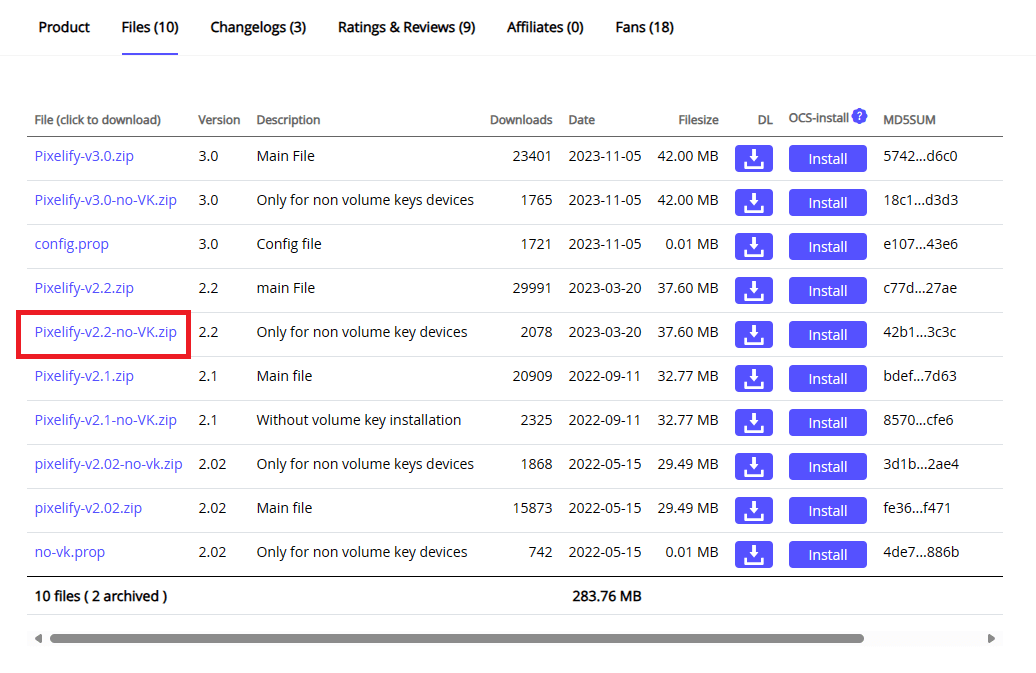The image size is (1036, 673).
Task: Click Install in the no-vk.prop row
Action: (x=827, y=555)
